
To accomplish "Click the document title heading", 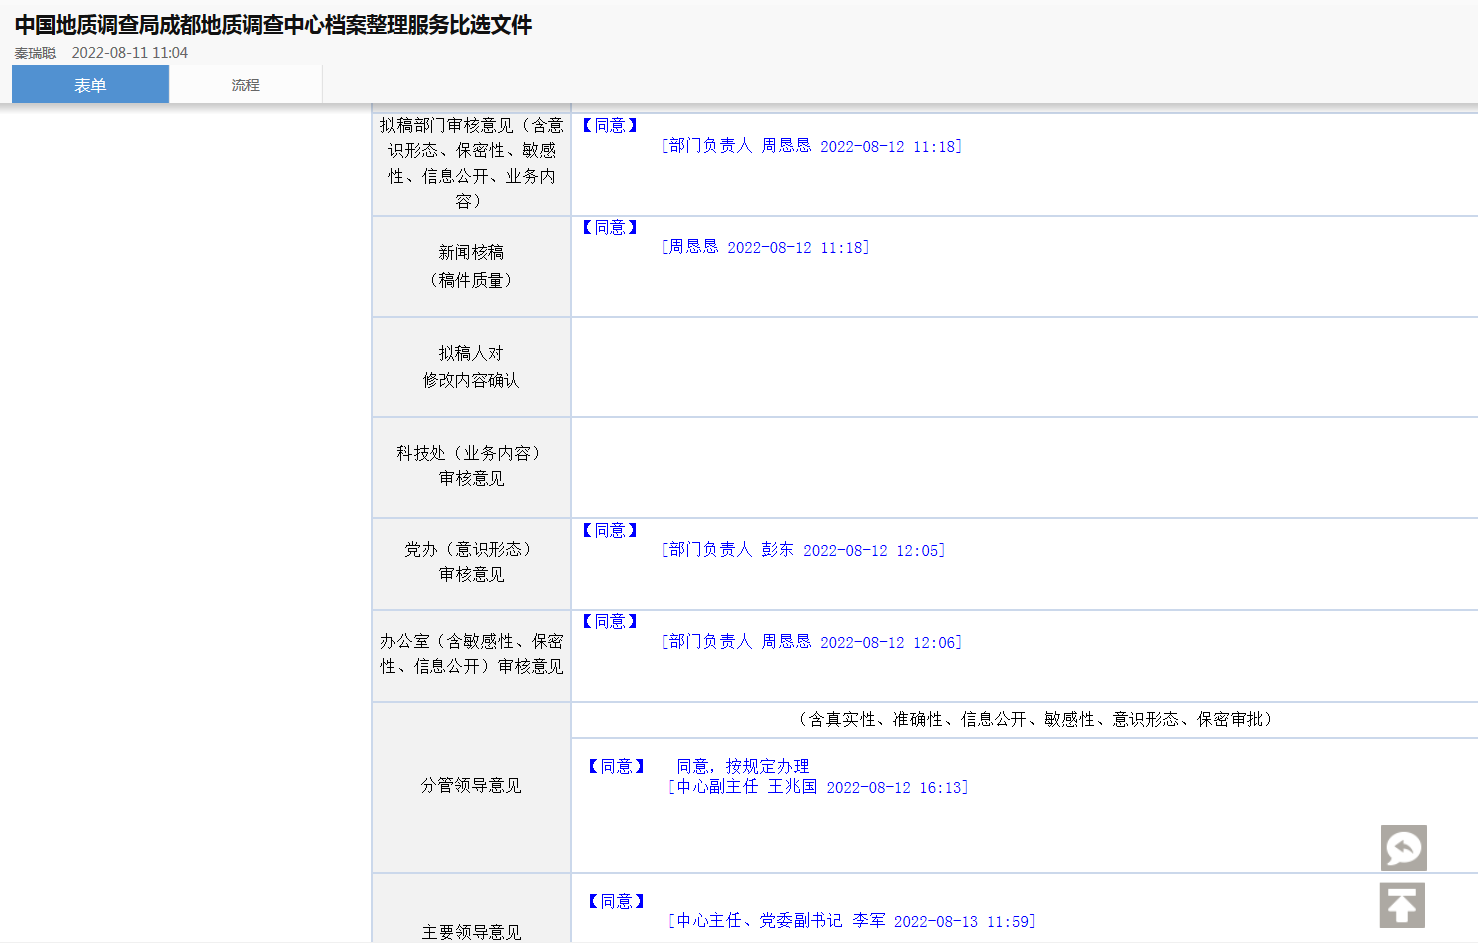I will 273,25.
